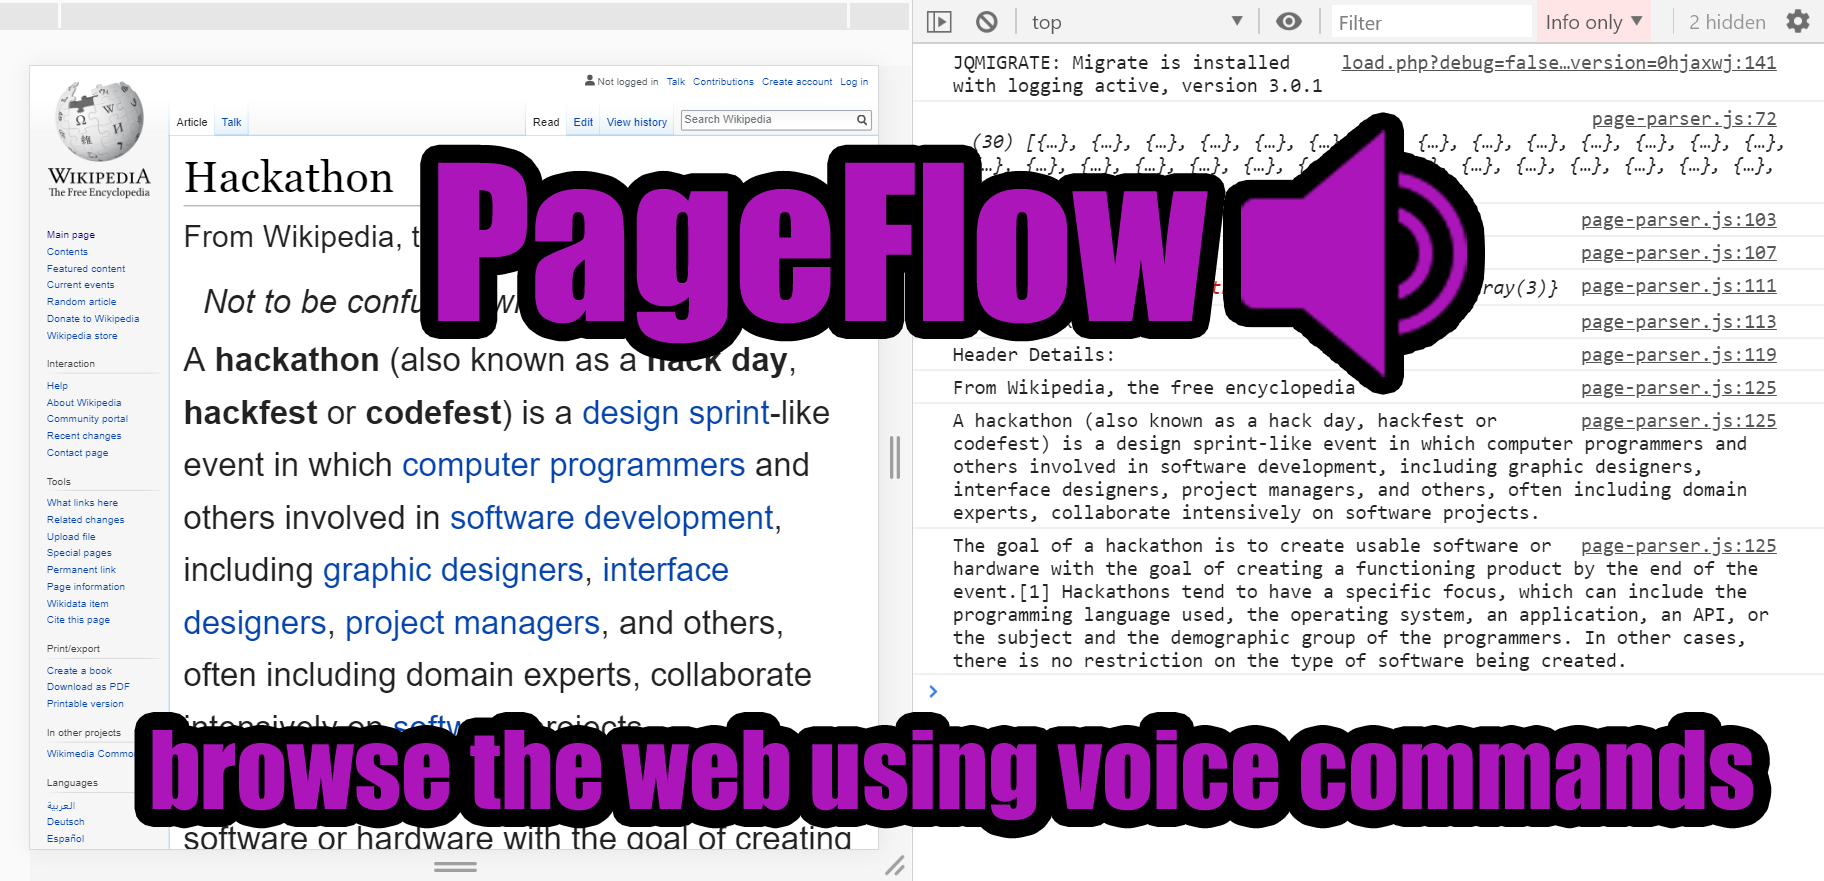
Task: Open the Contact page link
Action: coord(77,453)
